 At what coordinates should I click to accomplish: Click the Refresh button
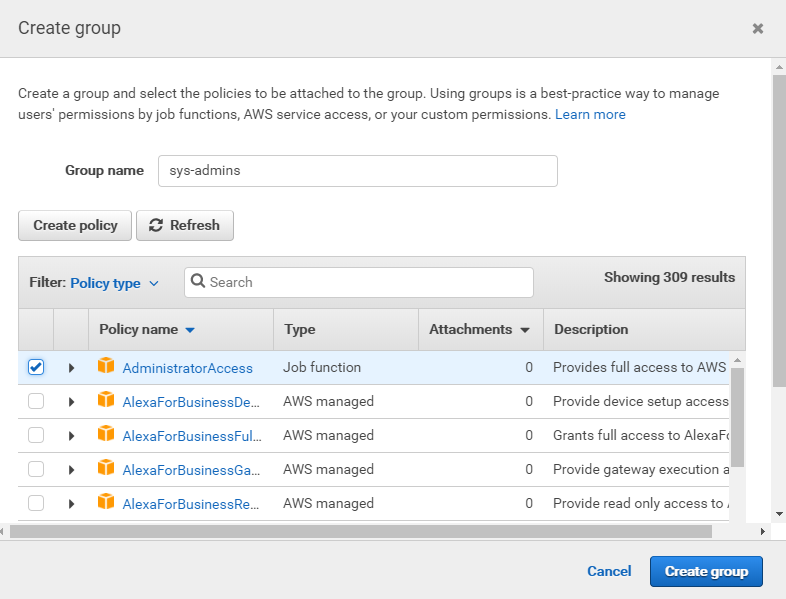pos(185,225)
